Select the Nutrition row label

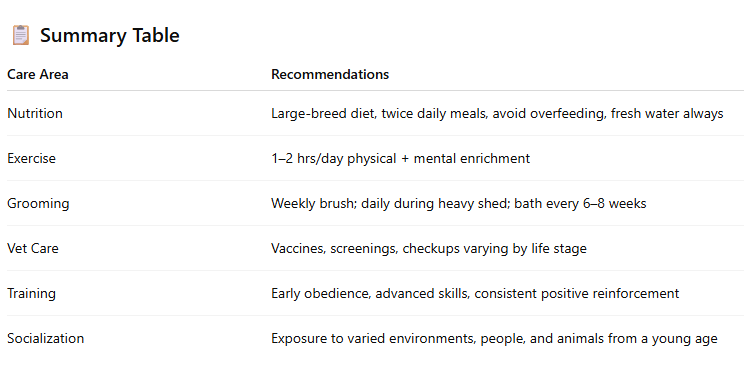click(35, 113)
